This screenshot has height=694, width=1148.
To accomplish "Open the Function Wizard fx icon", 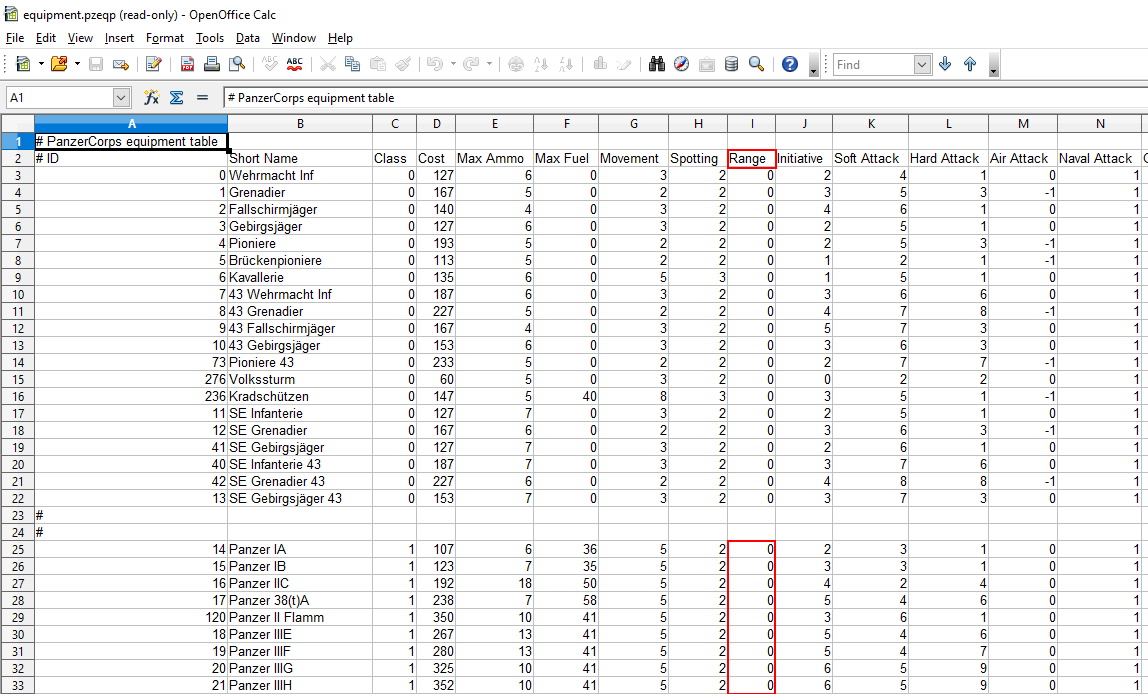I will [x=152, y=97].
